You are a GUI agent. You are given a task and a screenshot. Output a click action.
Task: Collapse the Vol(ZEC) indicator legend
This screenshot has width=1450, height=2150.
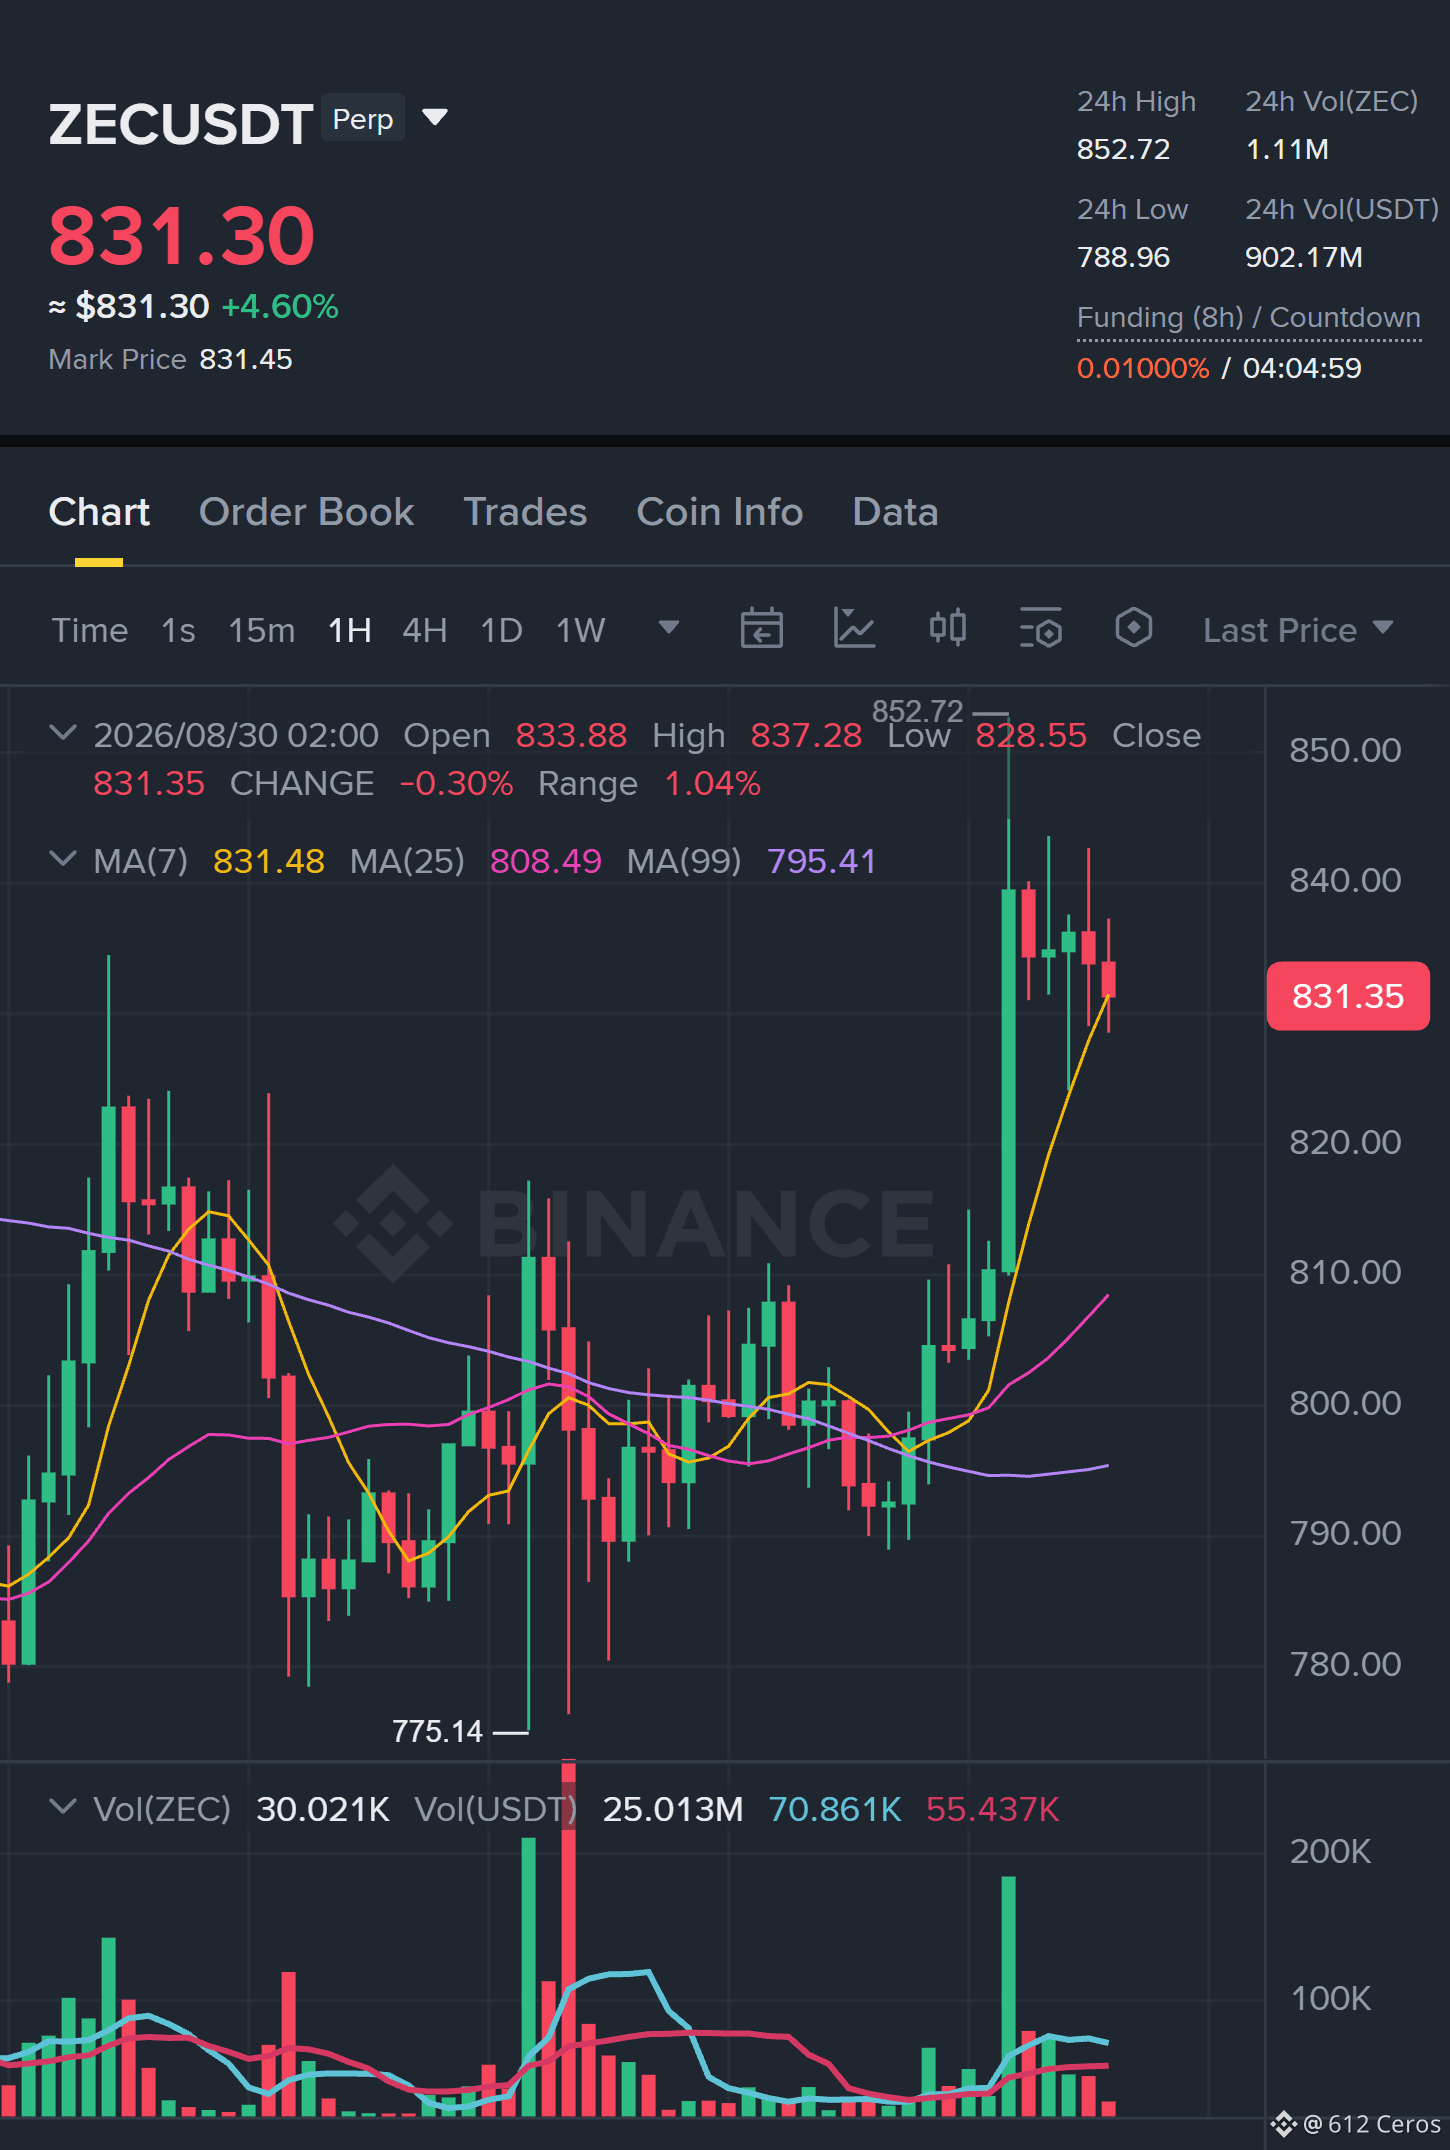coord(62,1807)
